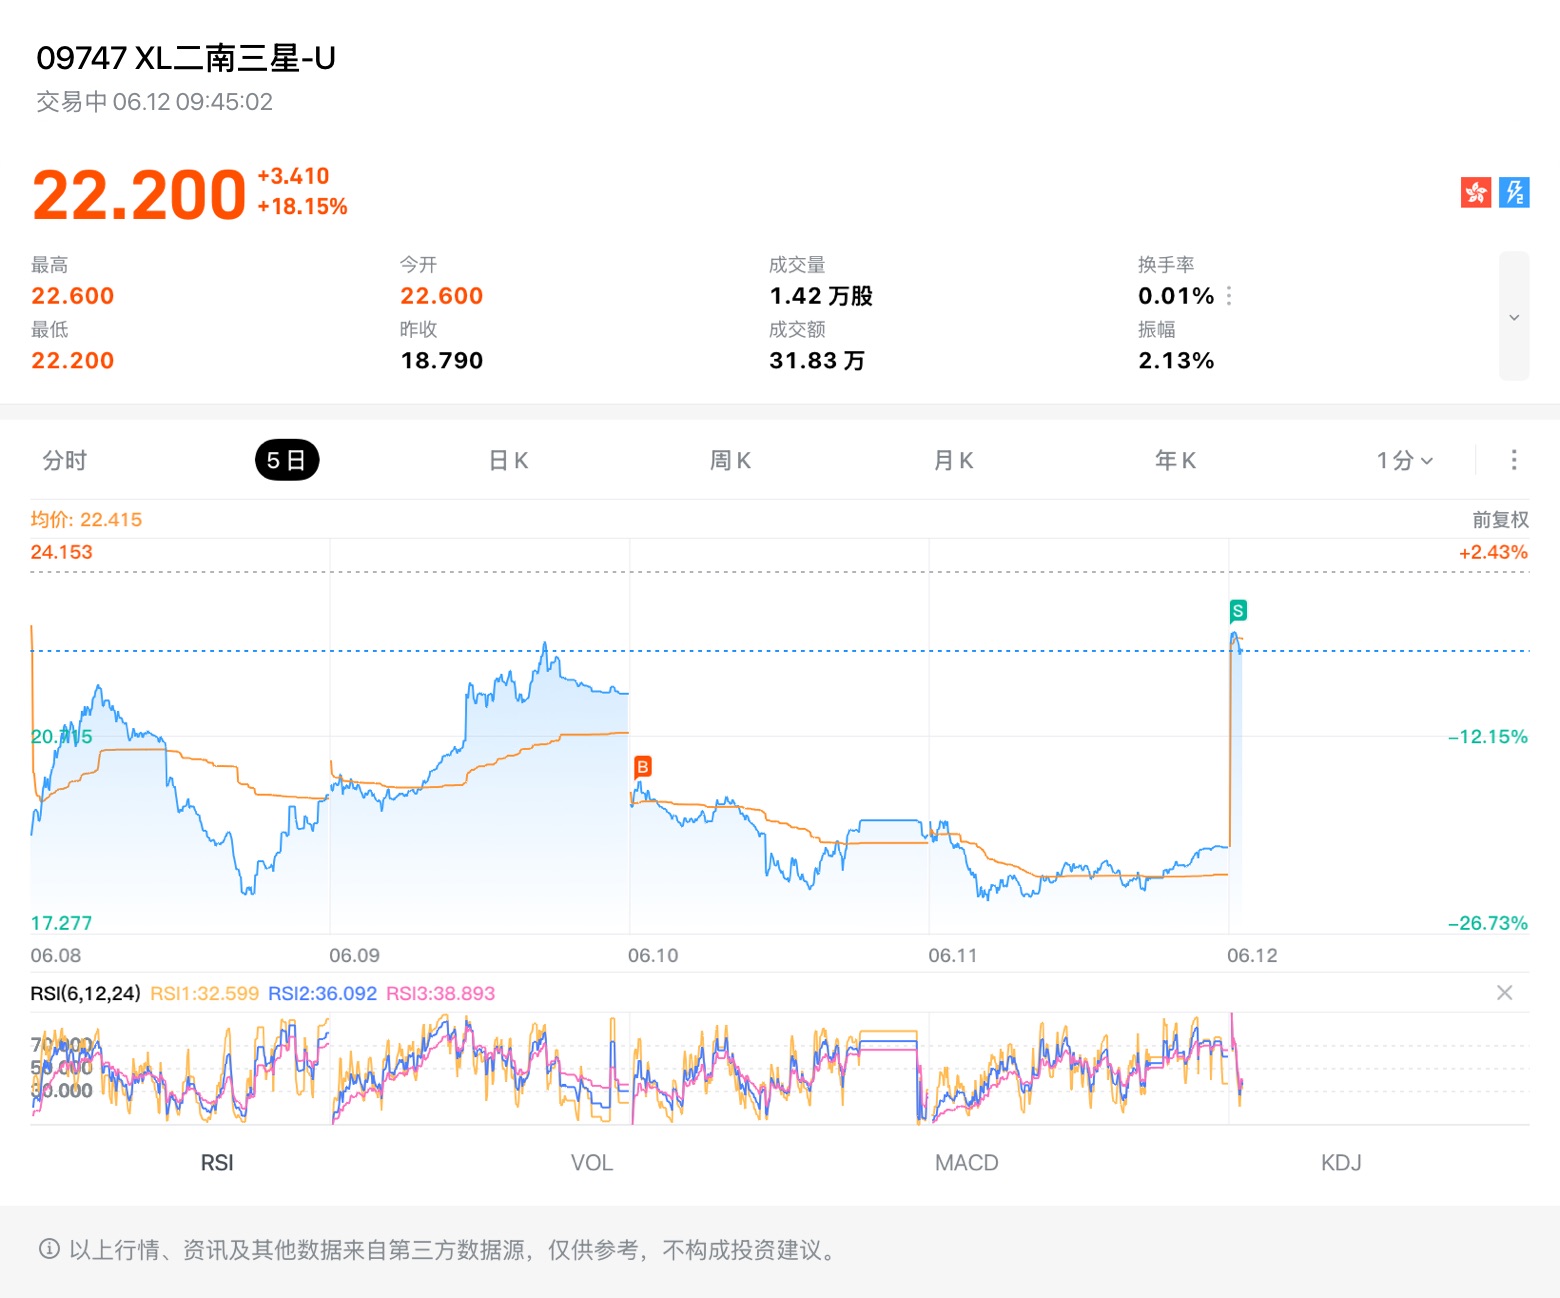This screenshot has height=1298, width=1560.
Task: Click the RSI(6,12,24) parameter label
Action: tap(85, 993)
